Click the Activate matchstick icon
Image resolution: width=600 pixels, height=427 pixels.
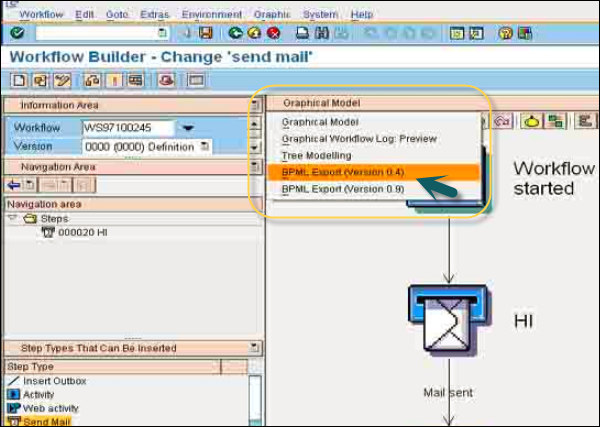pyautogui.click(x=114, y=80)
